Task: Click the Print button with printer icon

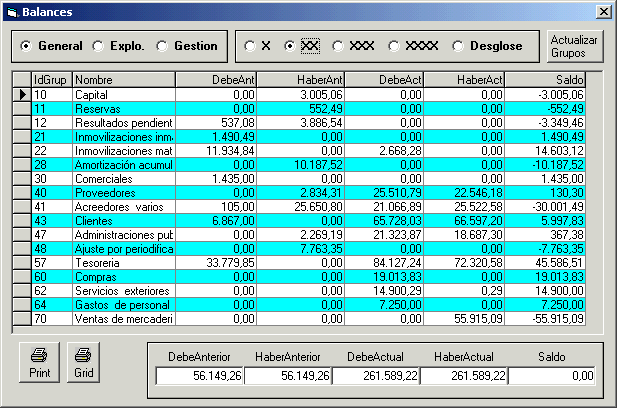Action: tap(38, 361)
